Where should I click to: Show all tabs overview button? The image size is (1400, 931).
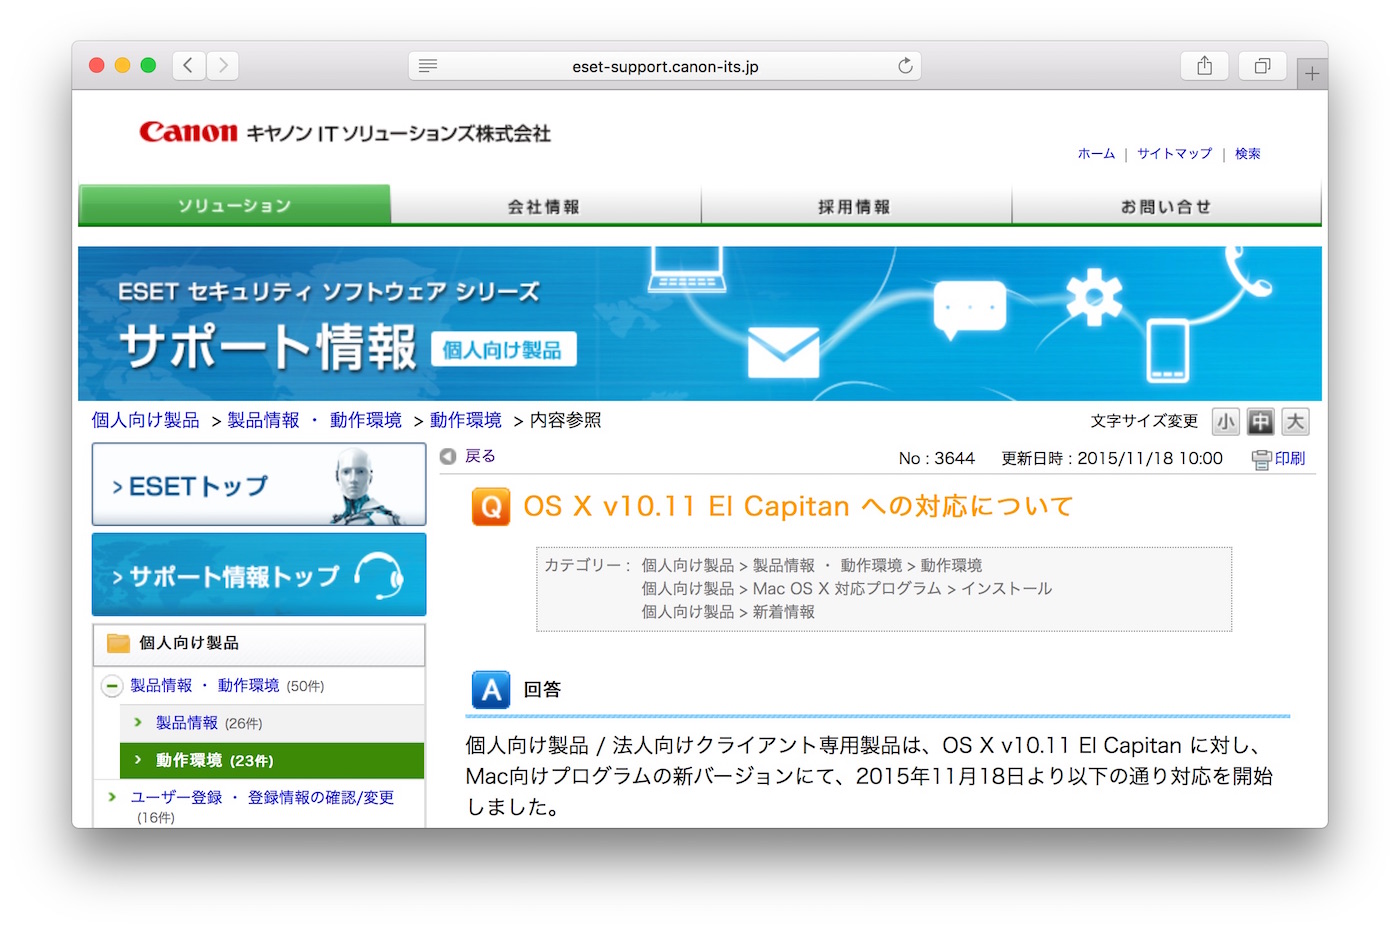click(x=1262, y=66)
